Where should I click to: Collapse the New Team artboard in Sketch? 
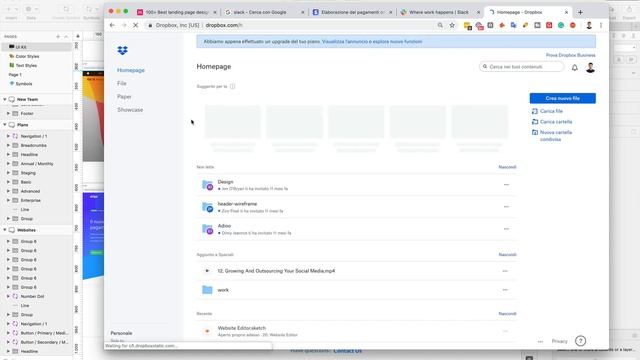(5, 99)
